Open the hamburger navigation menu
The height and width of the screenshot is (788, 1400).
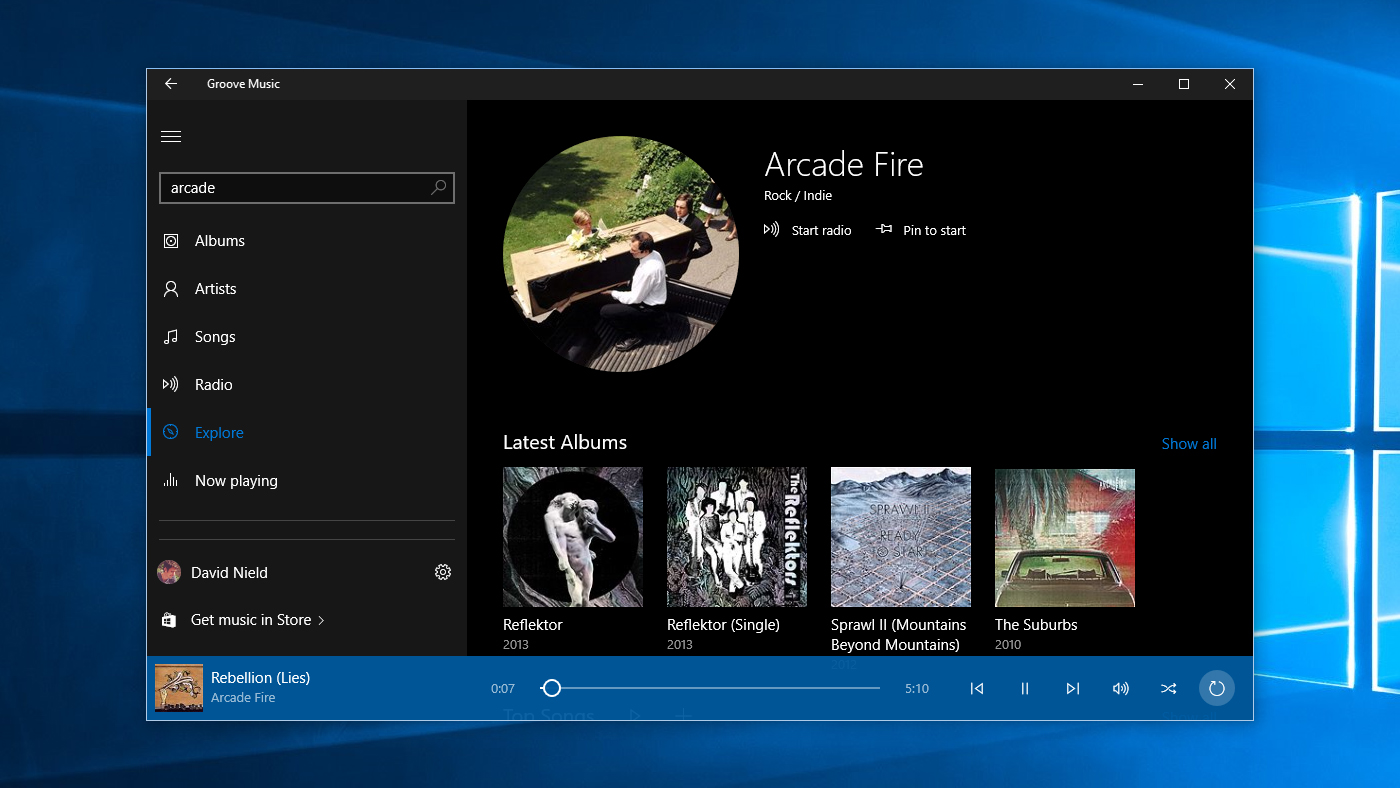coord(171,137)
